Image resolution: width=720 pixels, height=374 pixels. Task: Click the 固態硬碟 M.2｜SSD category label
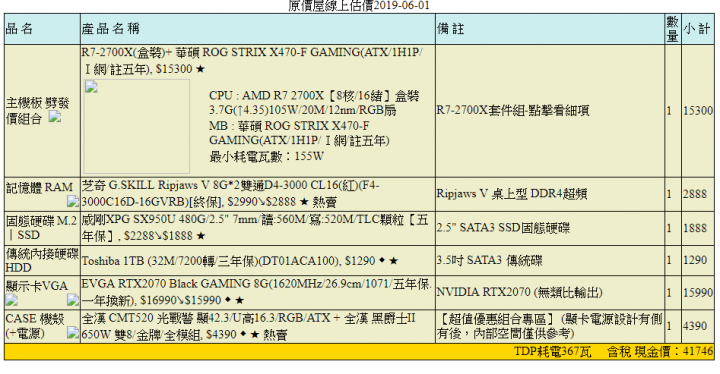coord(41,228)
